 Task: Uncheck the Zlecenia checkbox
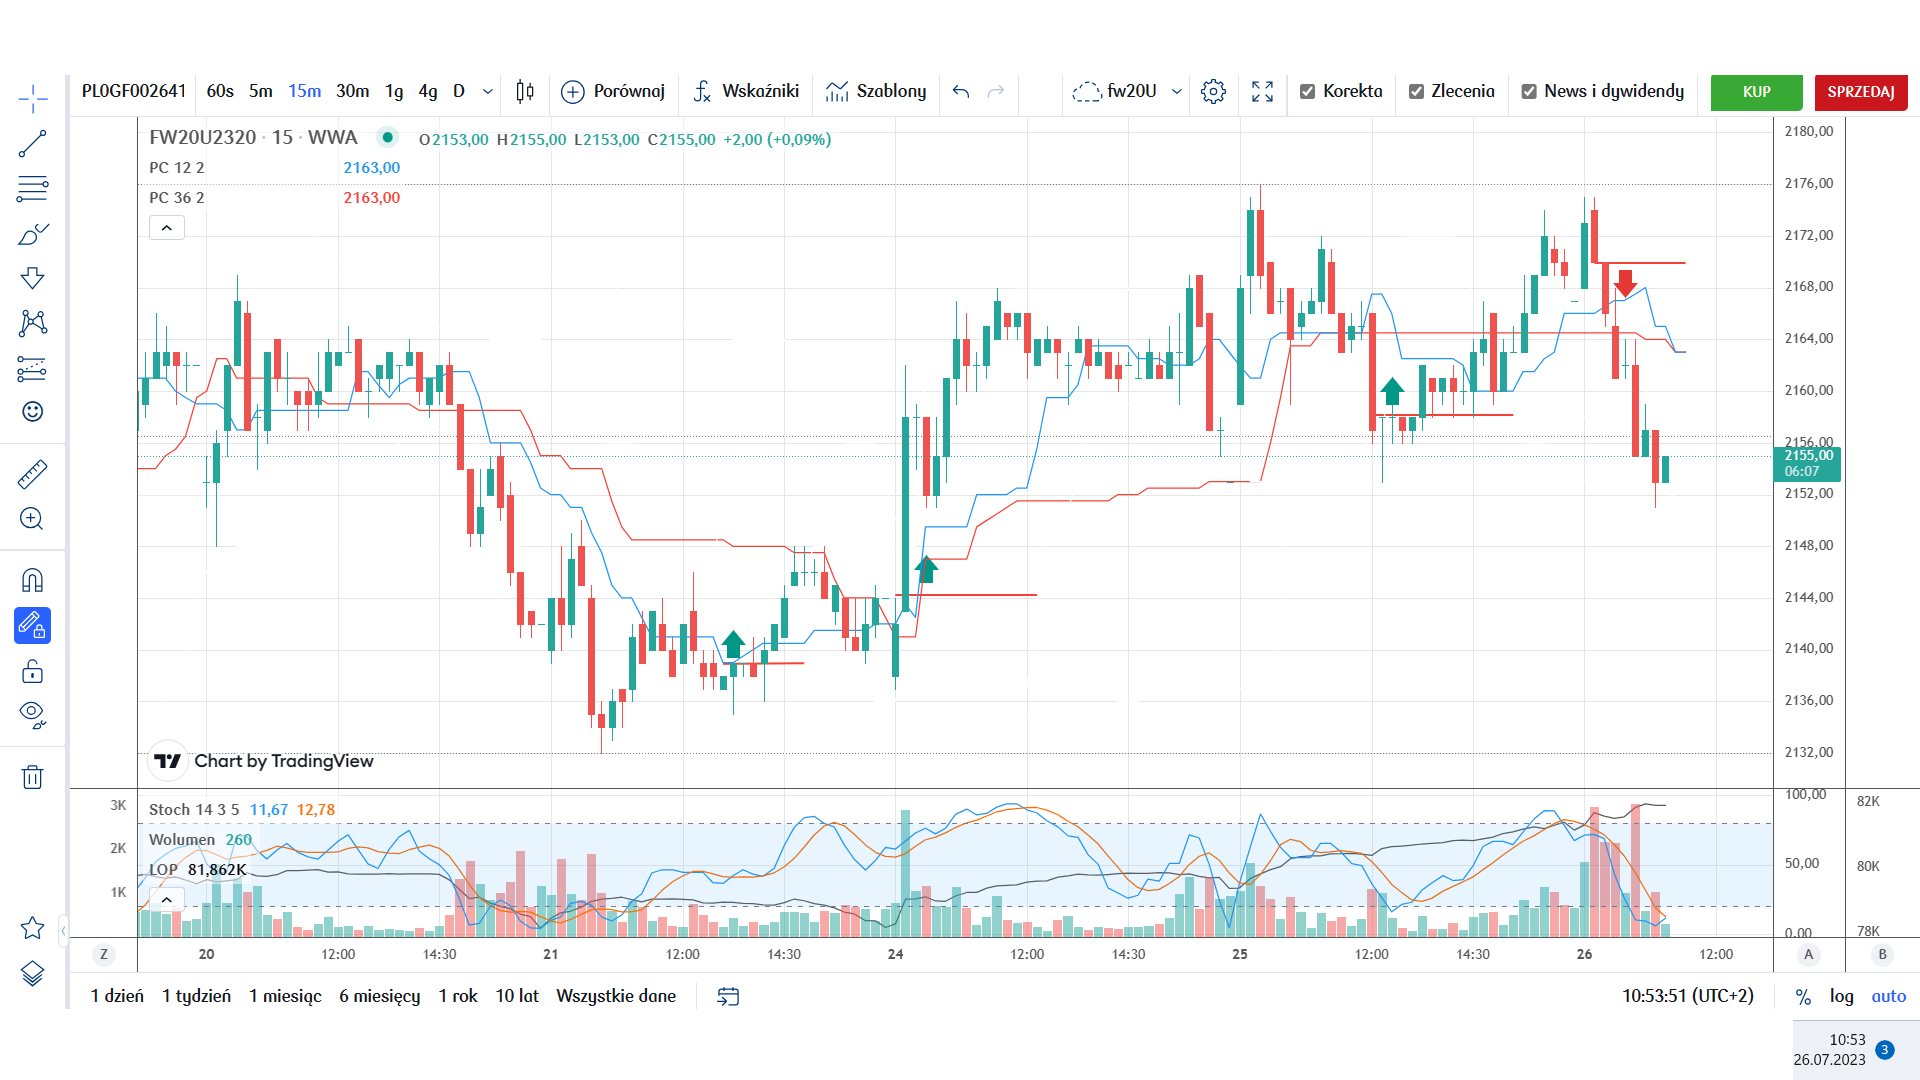pyautogui.click(x=1416, y=92)
